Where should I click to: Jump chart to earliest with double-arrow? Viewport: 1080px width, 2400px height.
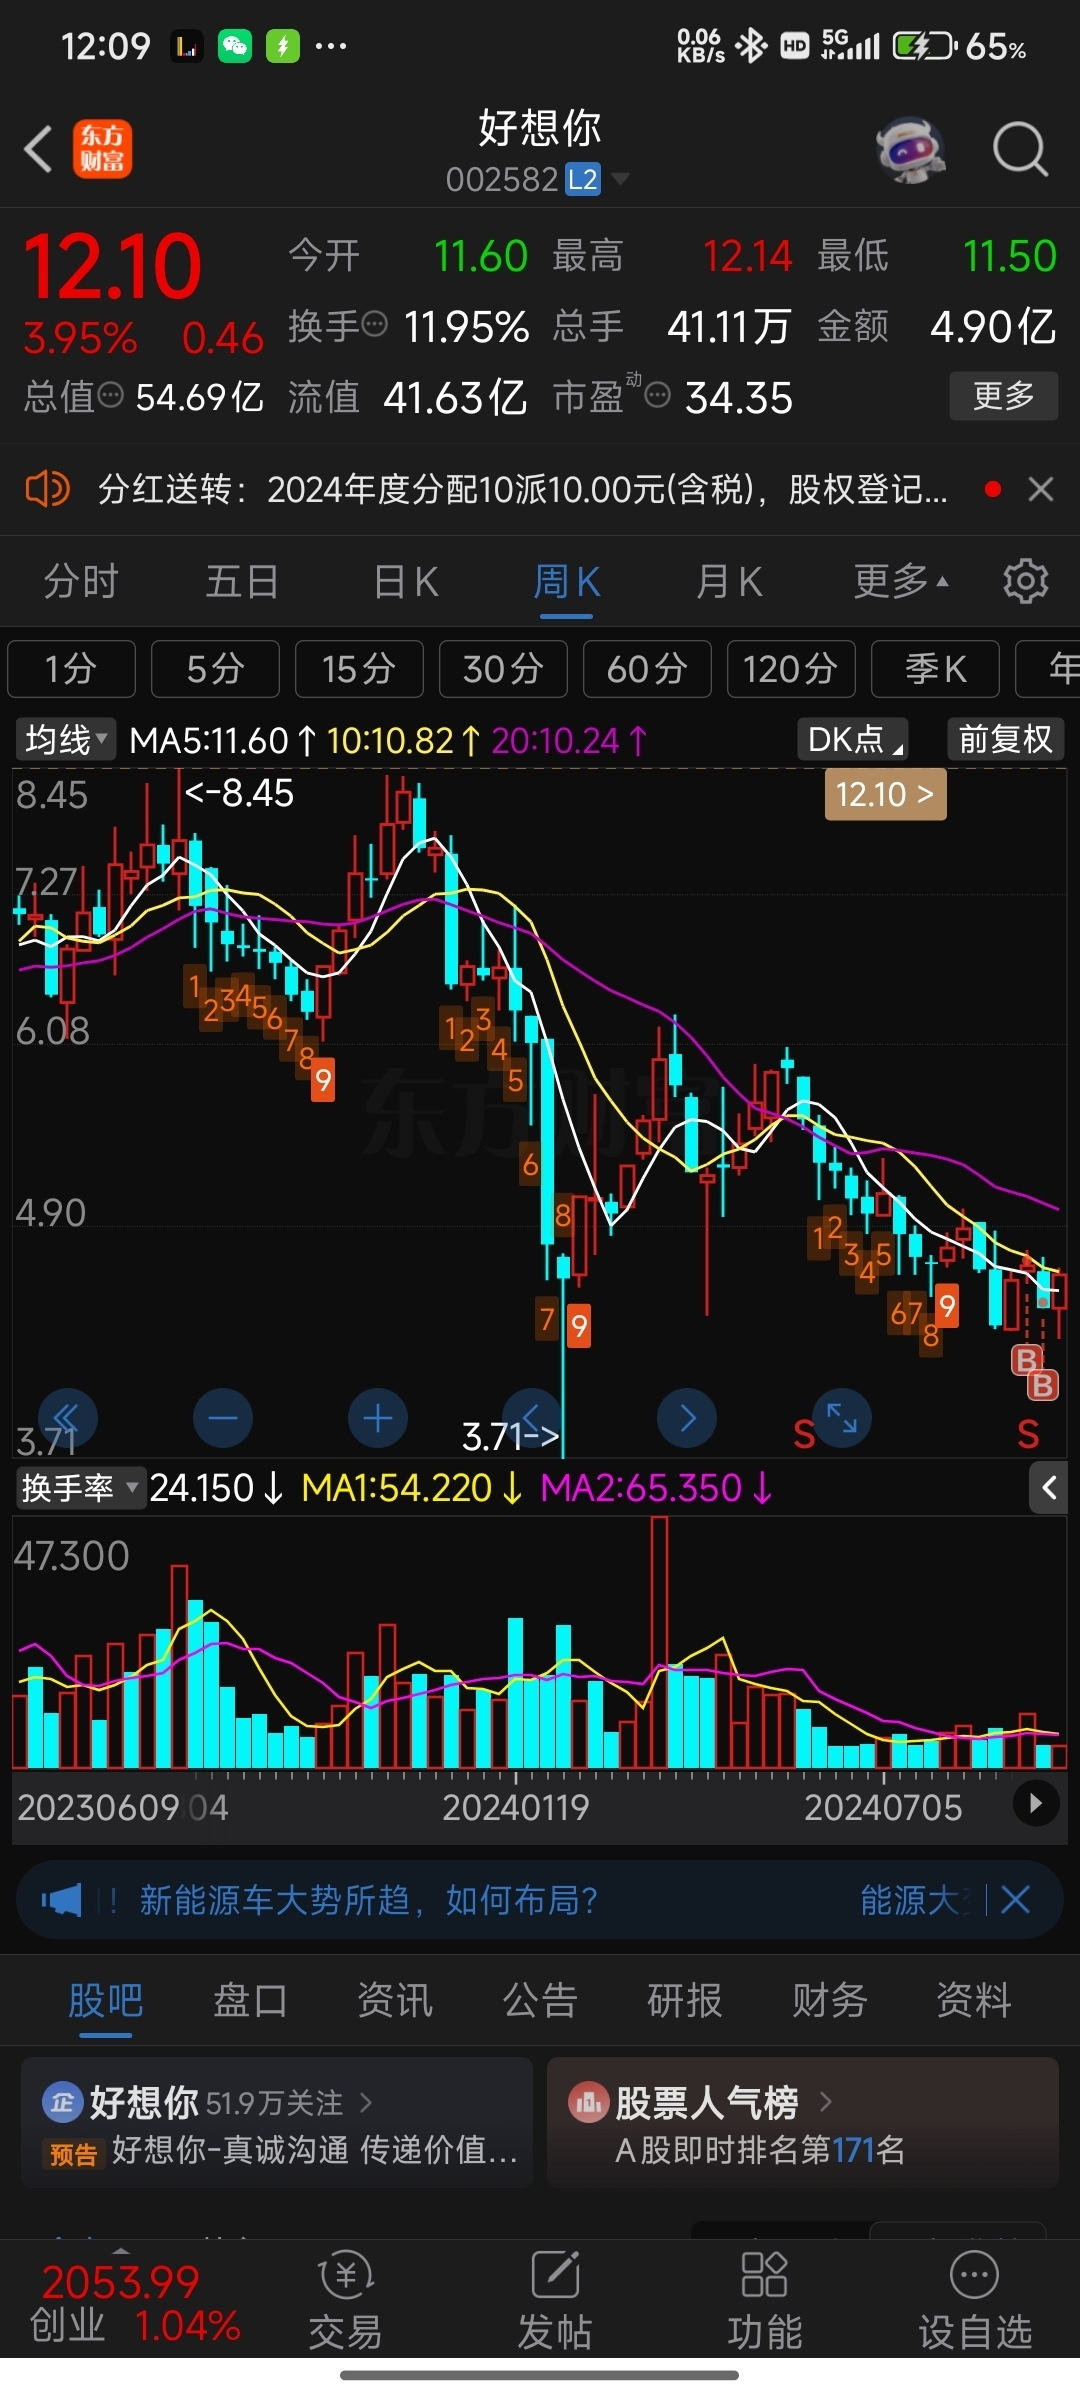67,1418
